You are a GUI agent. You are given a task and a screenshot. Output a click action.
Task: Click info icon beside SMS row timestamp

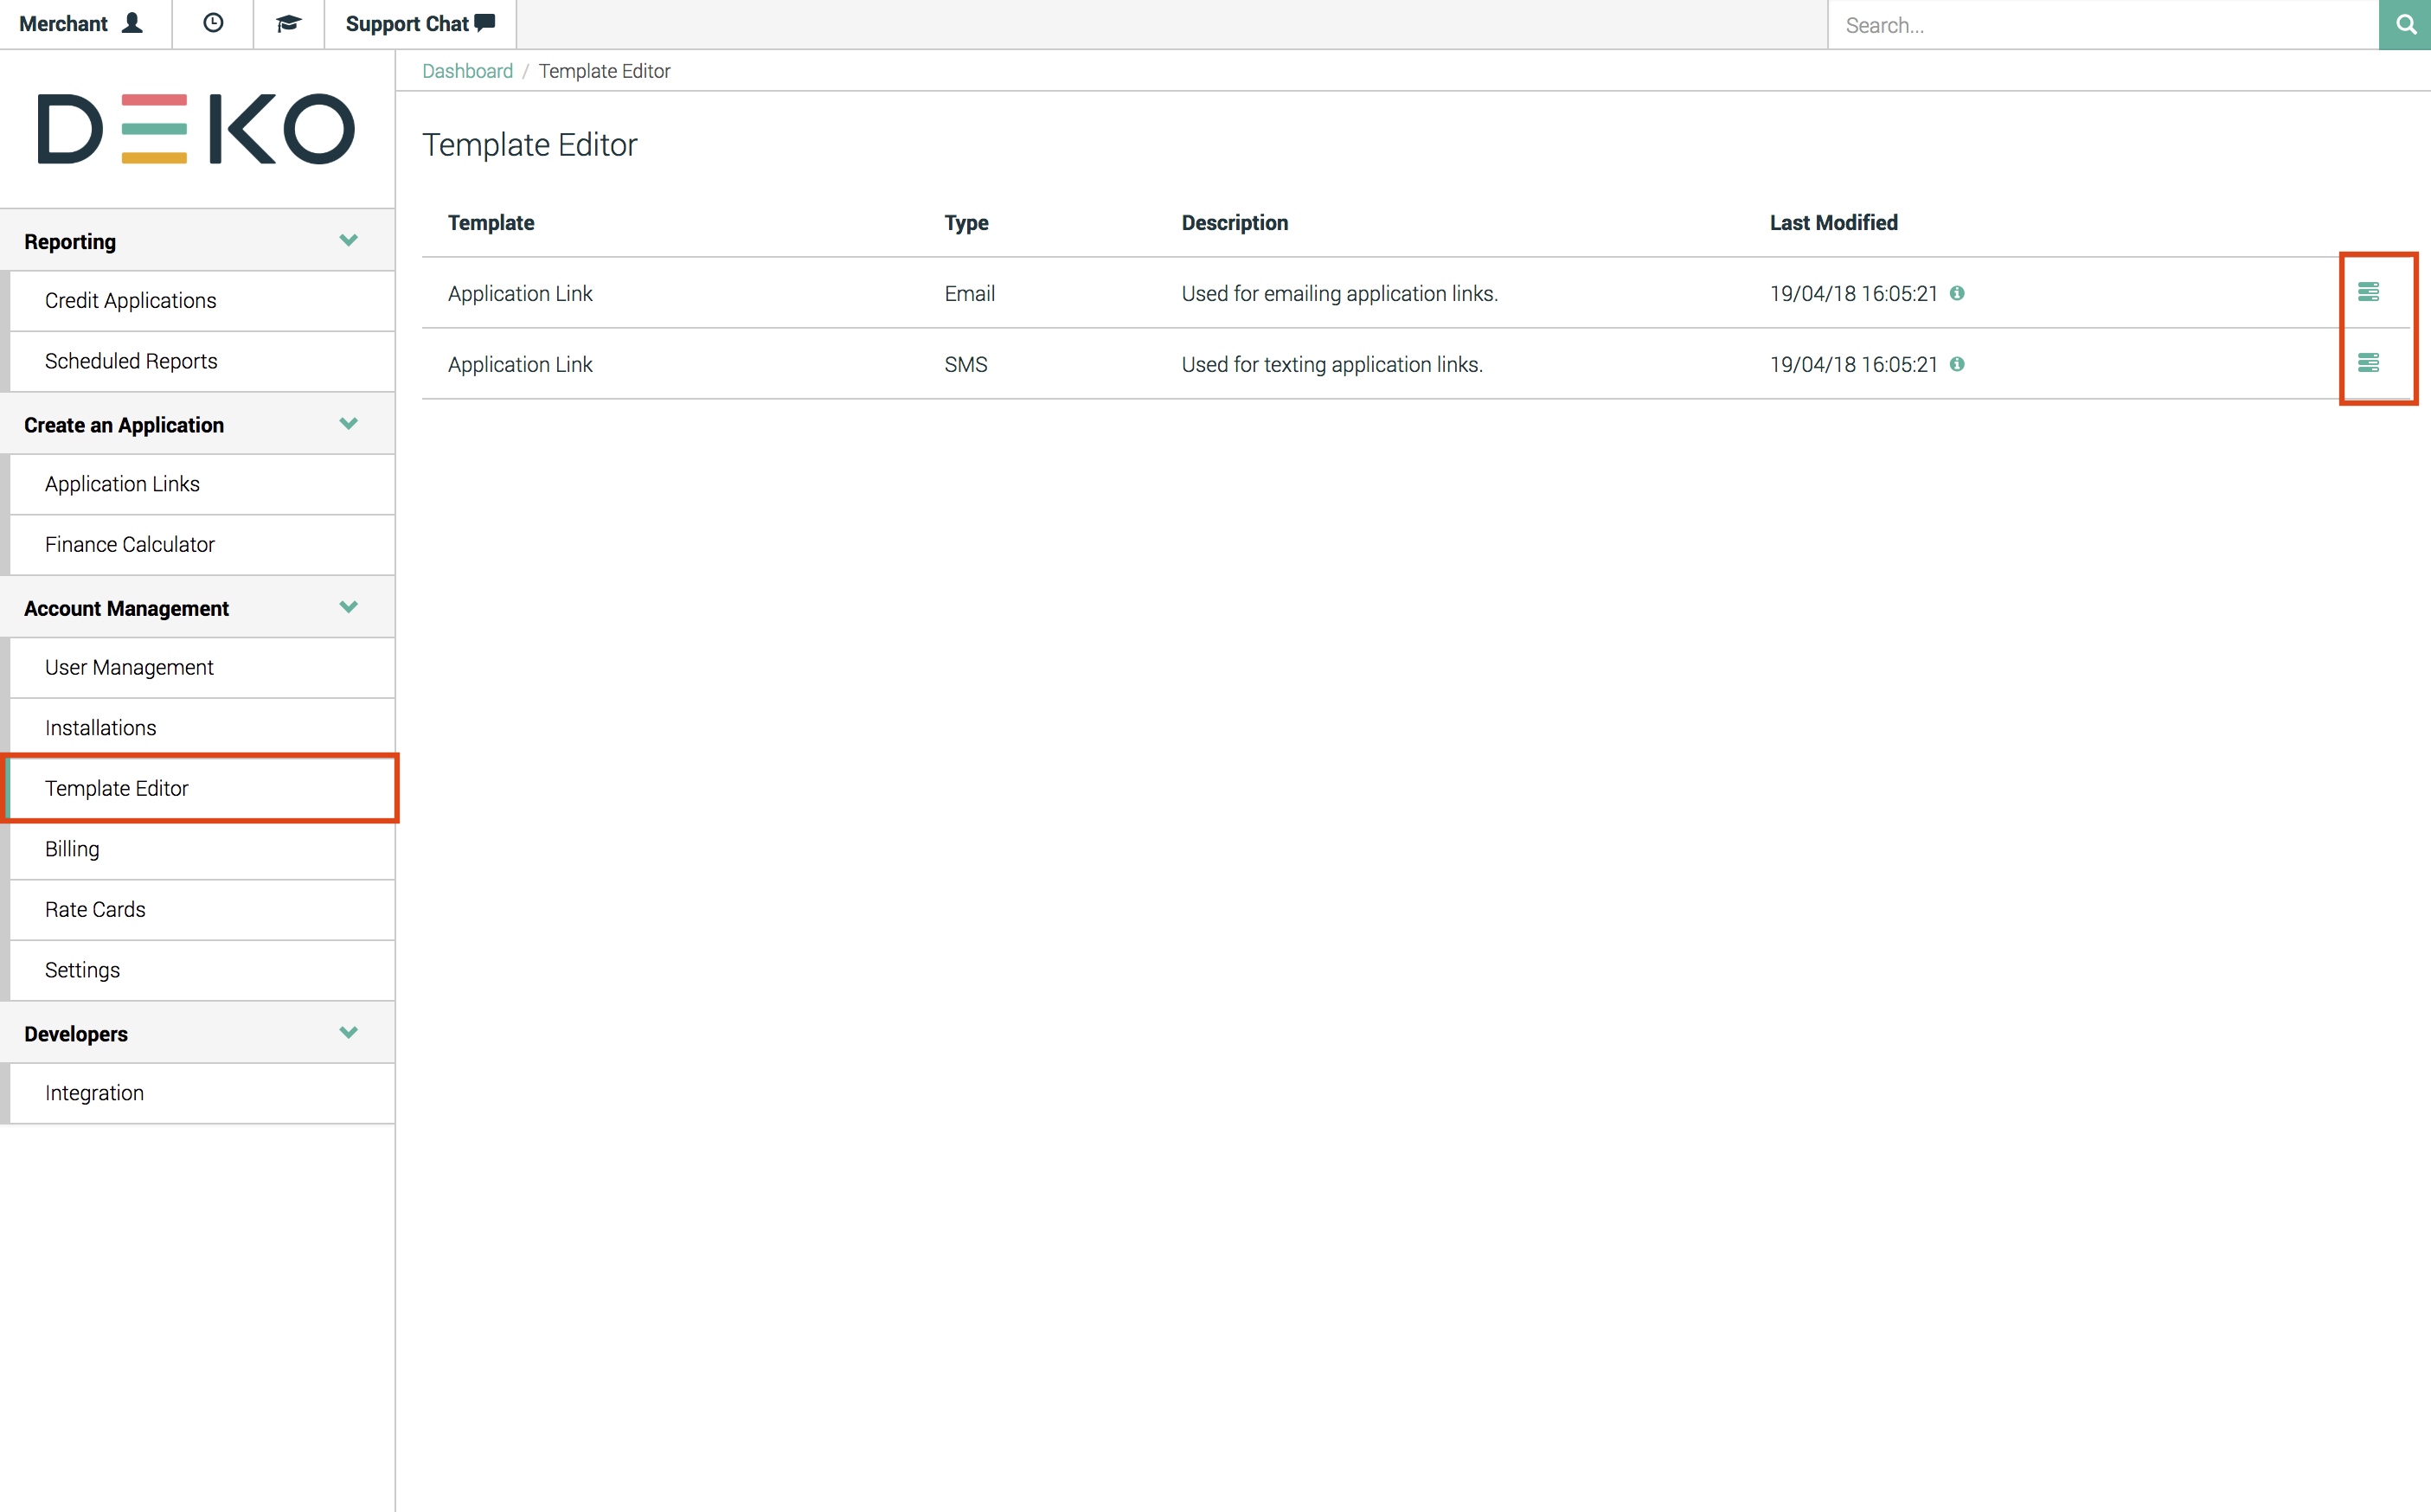click(x=1957, y=364)
